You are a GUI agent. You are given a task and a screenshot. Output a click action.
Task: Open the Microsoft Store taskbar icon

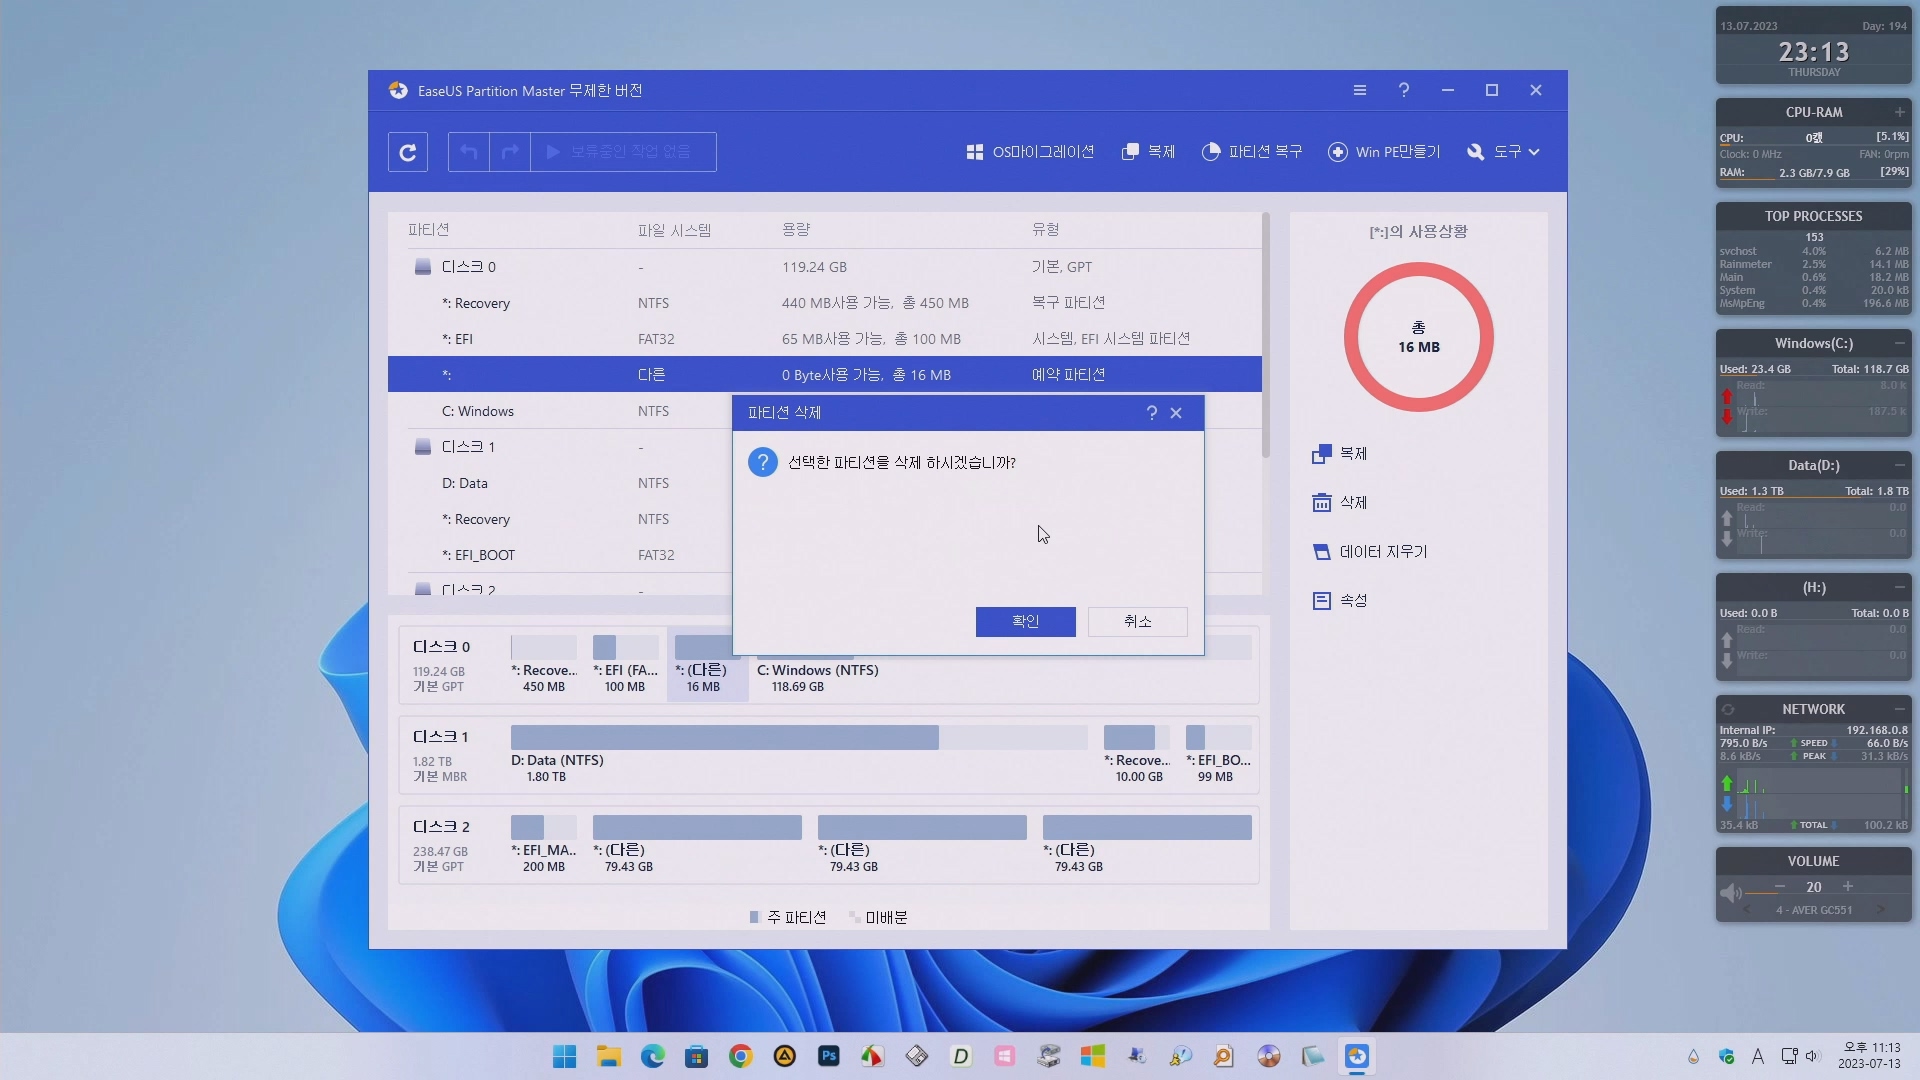pos(697,1057)
